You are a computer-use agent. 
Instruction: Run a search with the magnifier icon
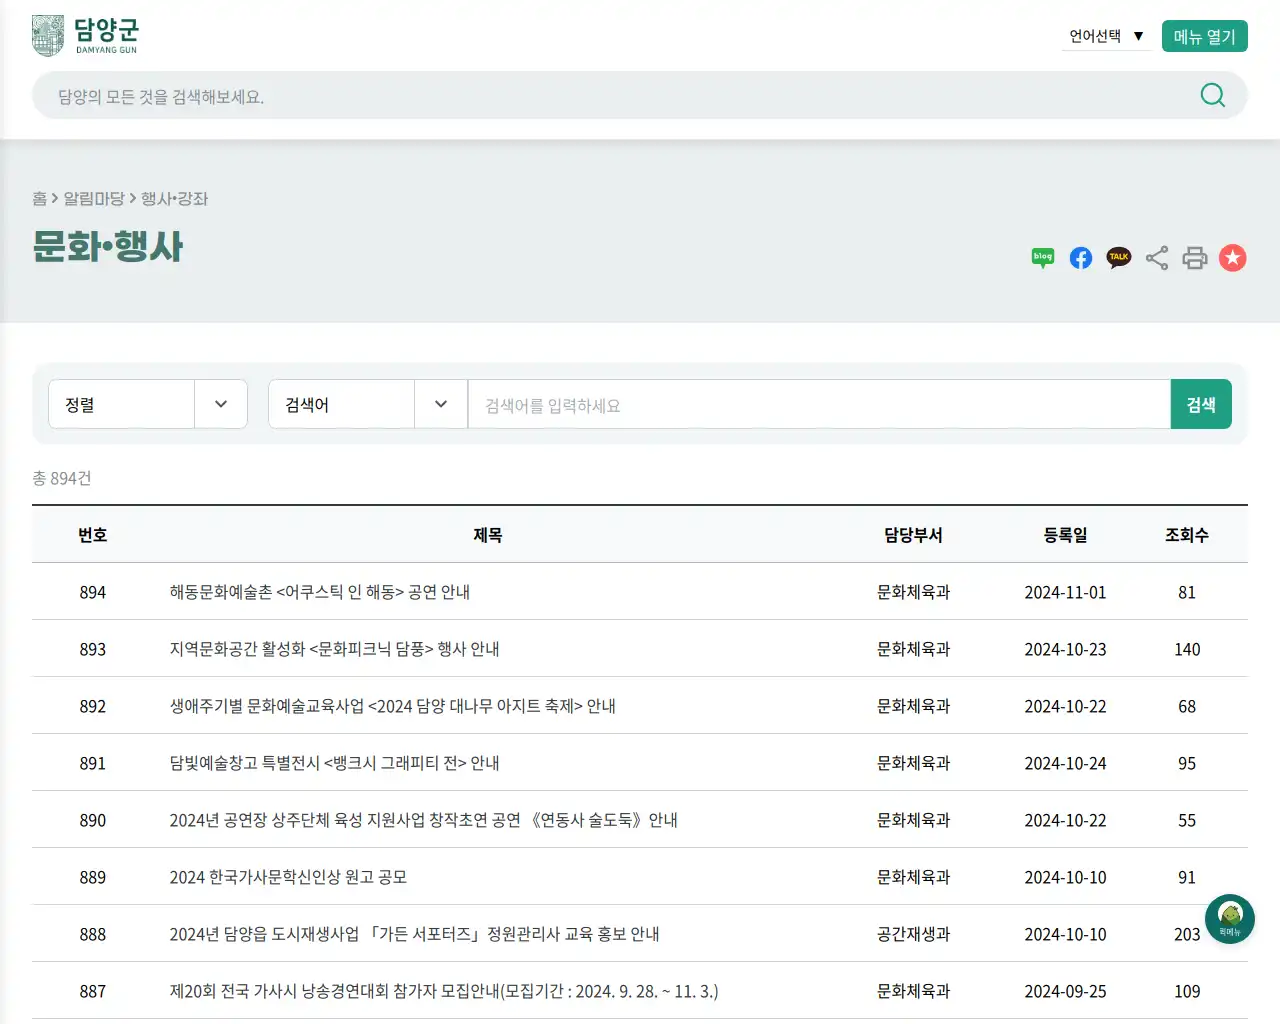click(1212, 95)
